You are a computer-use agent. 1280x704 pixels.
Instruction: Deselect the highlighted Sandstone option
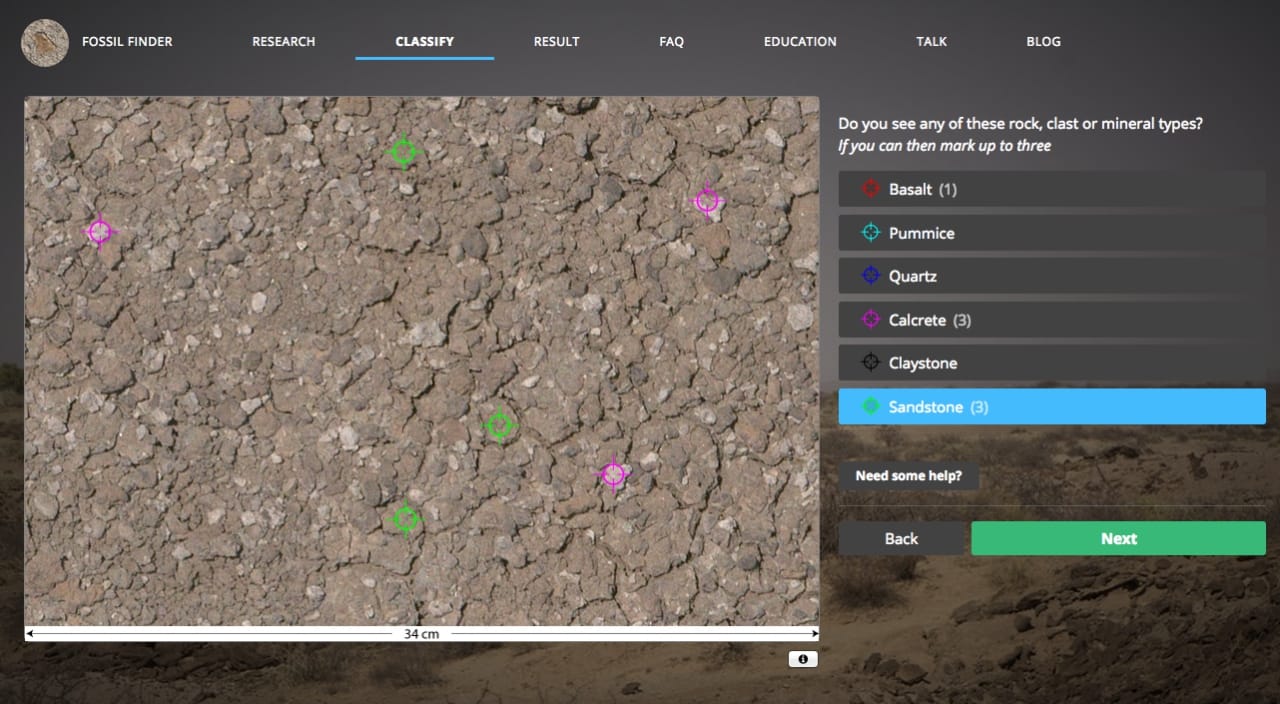(x=1051, y=406)
